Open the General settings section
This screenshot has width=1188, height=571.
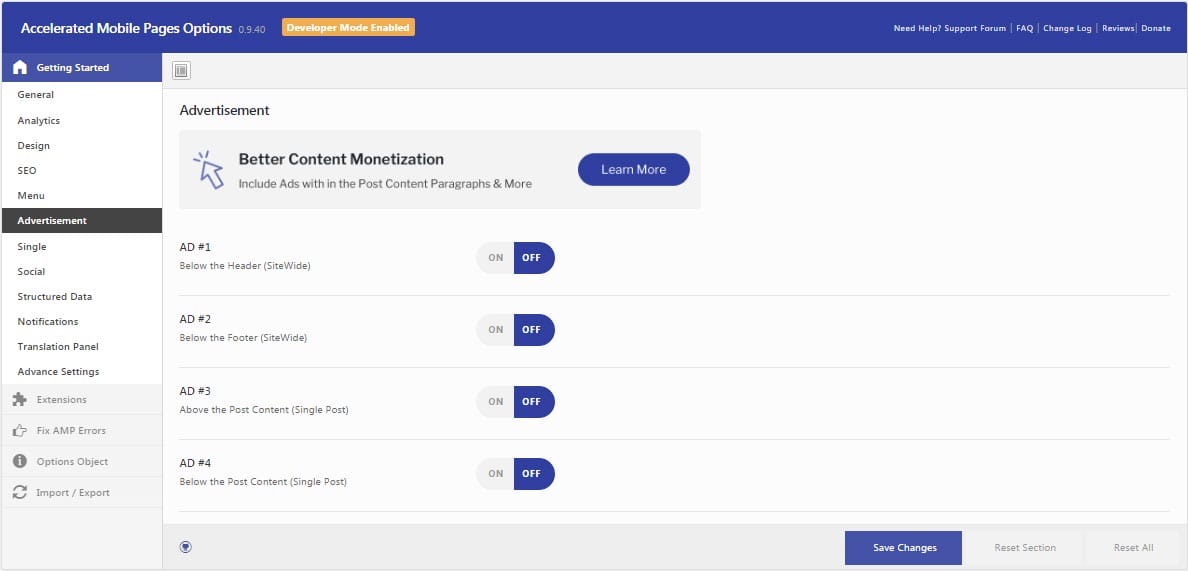(36, 95)
